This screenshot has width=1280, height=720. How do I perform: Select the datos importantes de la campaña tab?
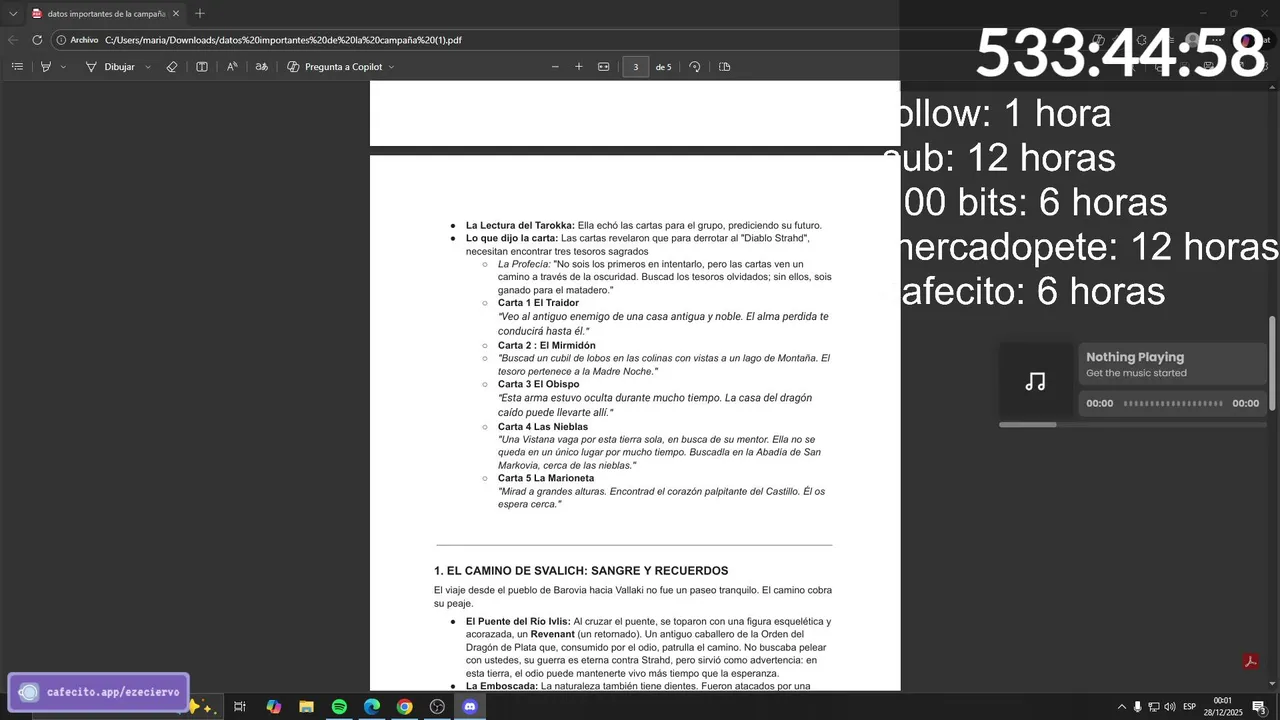(105, 14)
